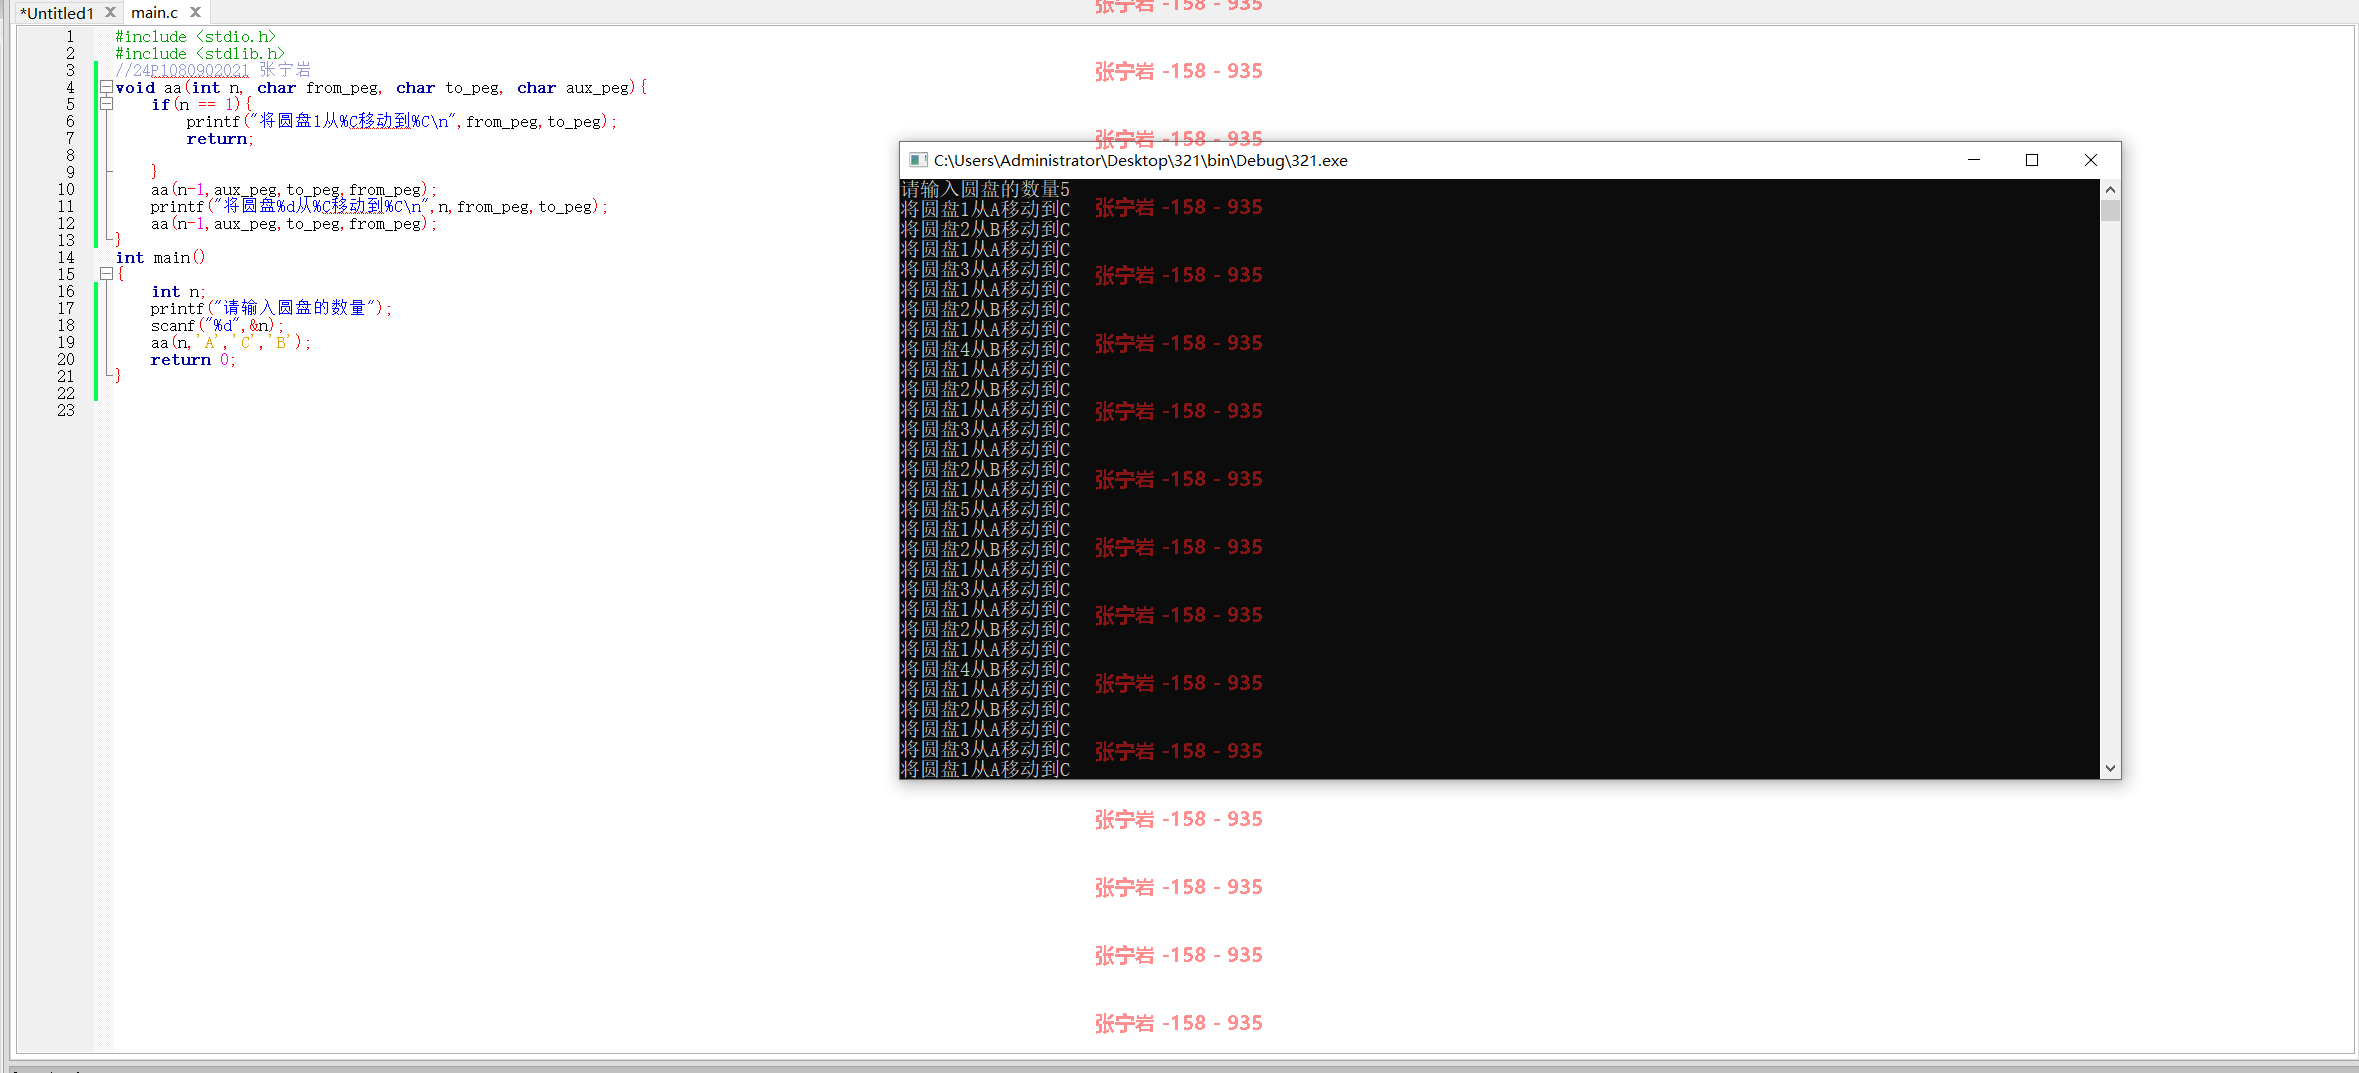Click the console window's application icon
2359x1073 pixels.
[x=917, y=160]
